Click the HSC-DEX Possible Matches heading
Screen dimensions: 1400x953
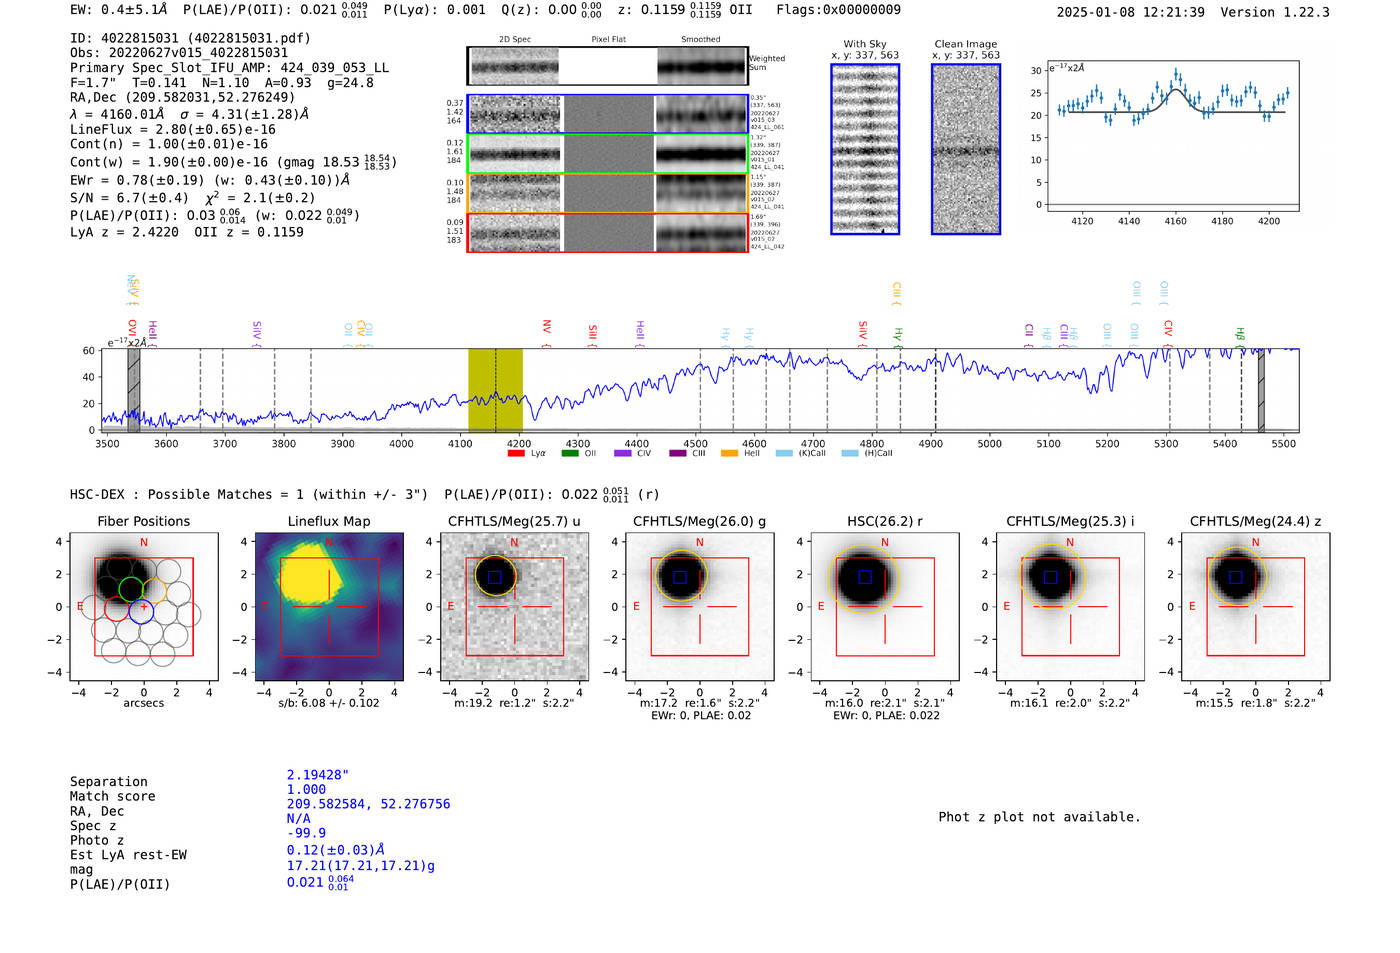249,494
